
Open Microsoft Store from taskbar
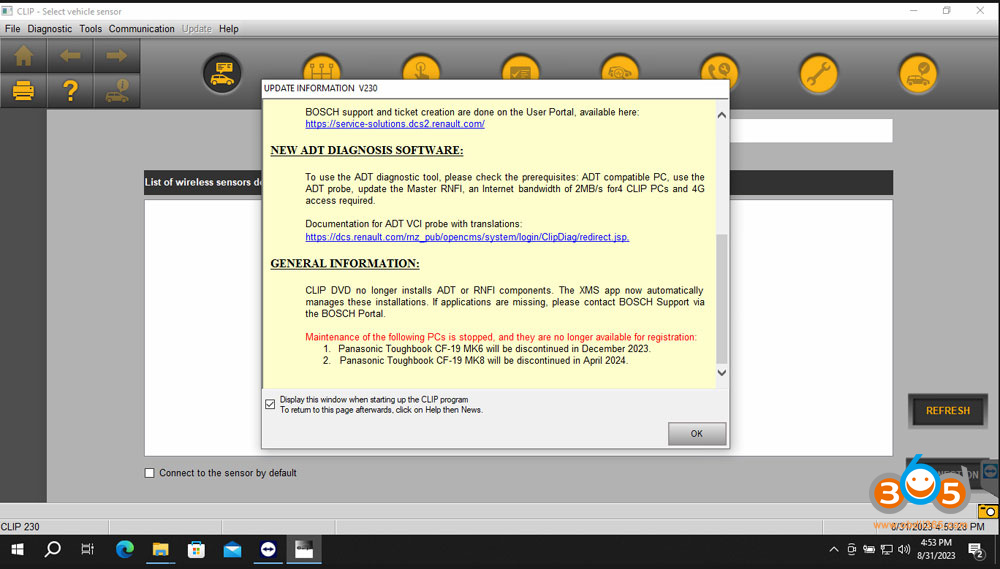pyautogui.click(x=196, y=549)
